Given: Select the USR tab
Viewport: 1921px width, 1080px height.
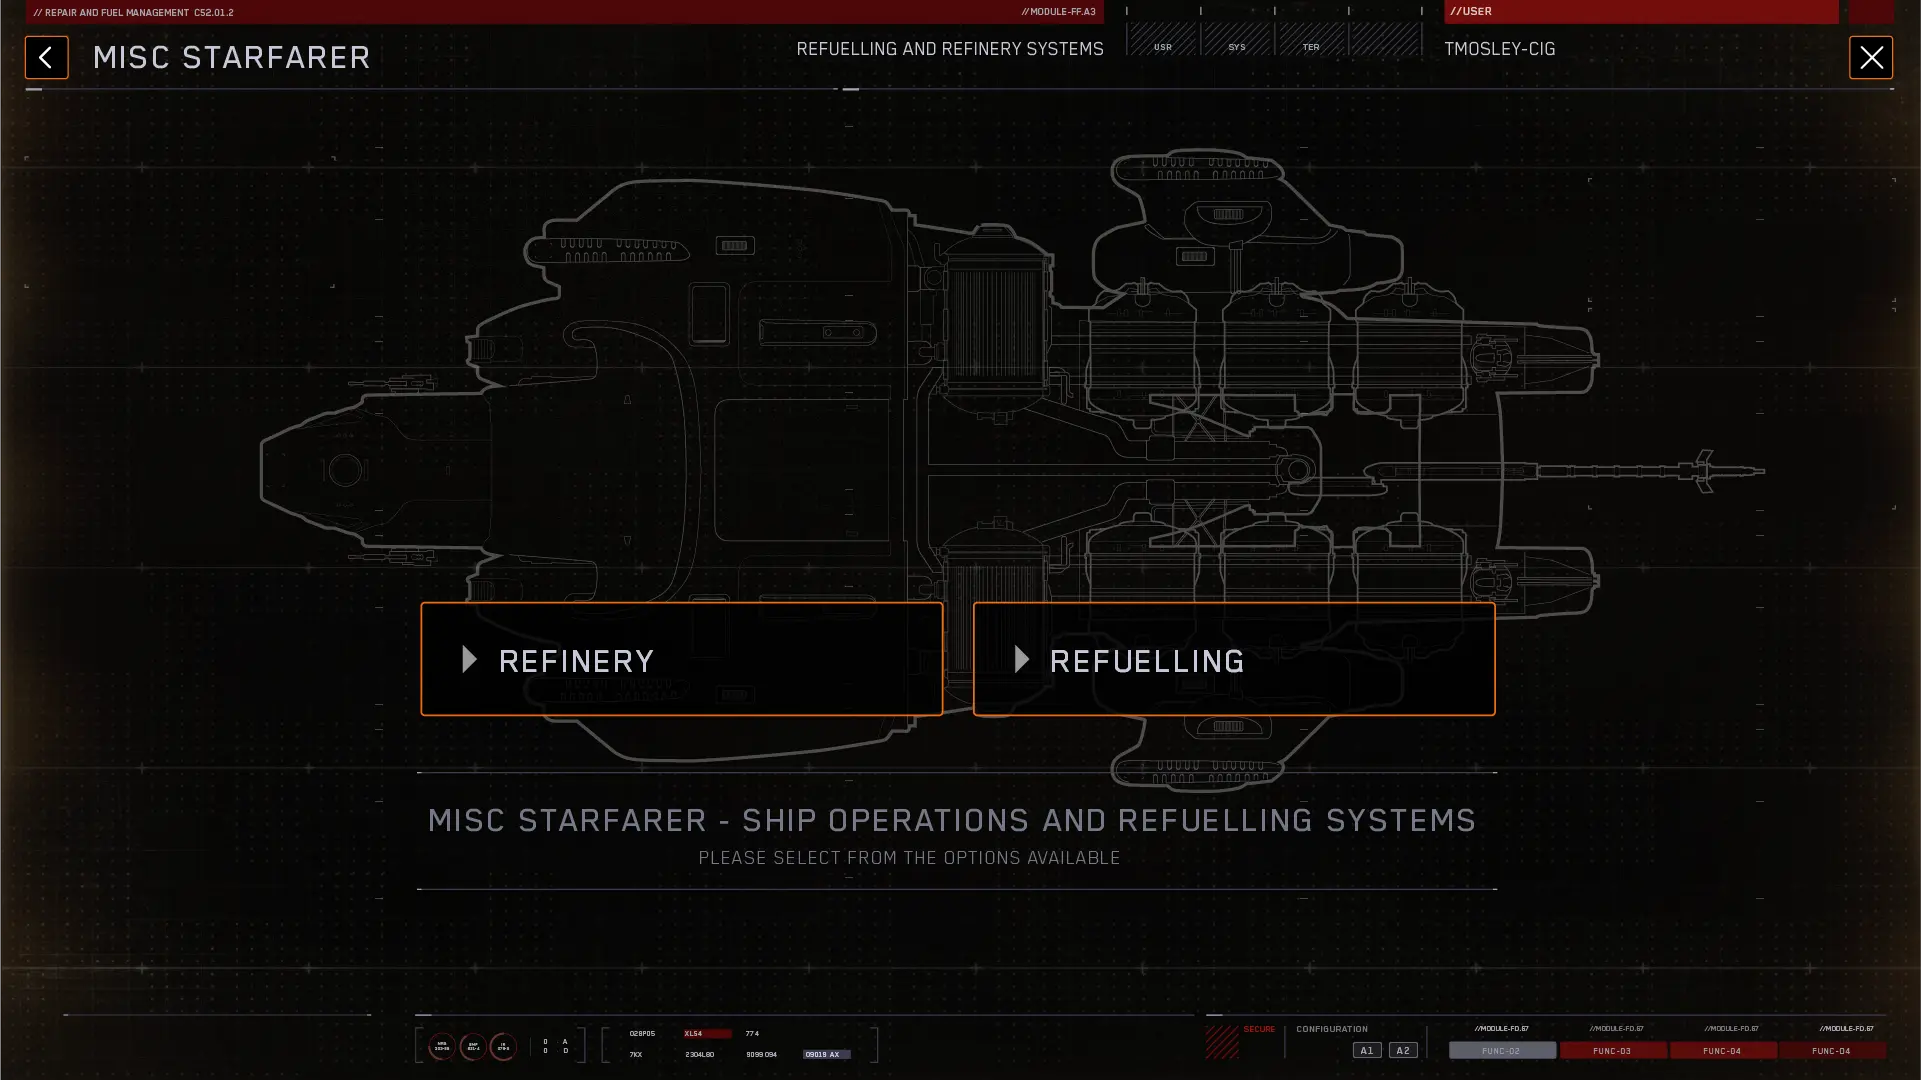Looking at the screenshot, I should [x=1163, y=41].
